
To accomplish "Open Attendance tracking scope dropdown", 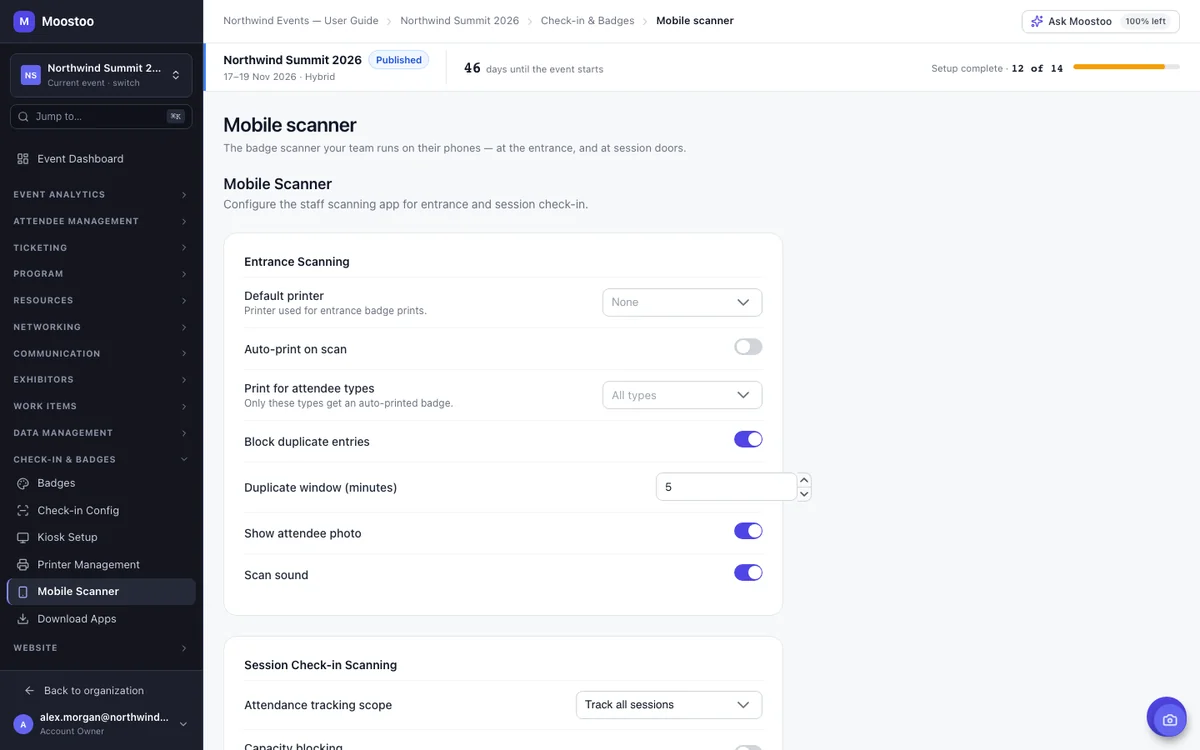I will click(669, 705).
